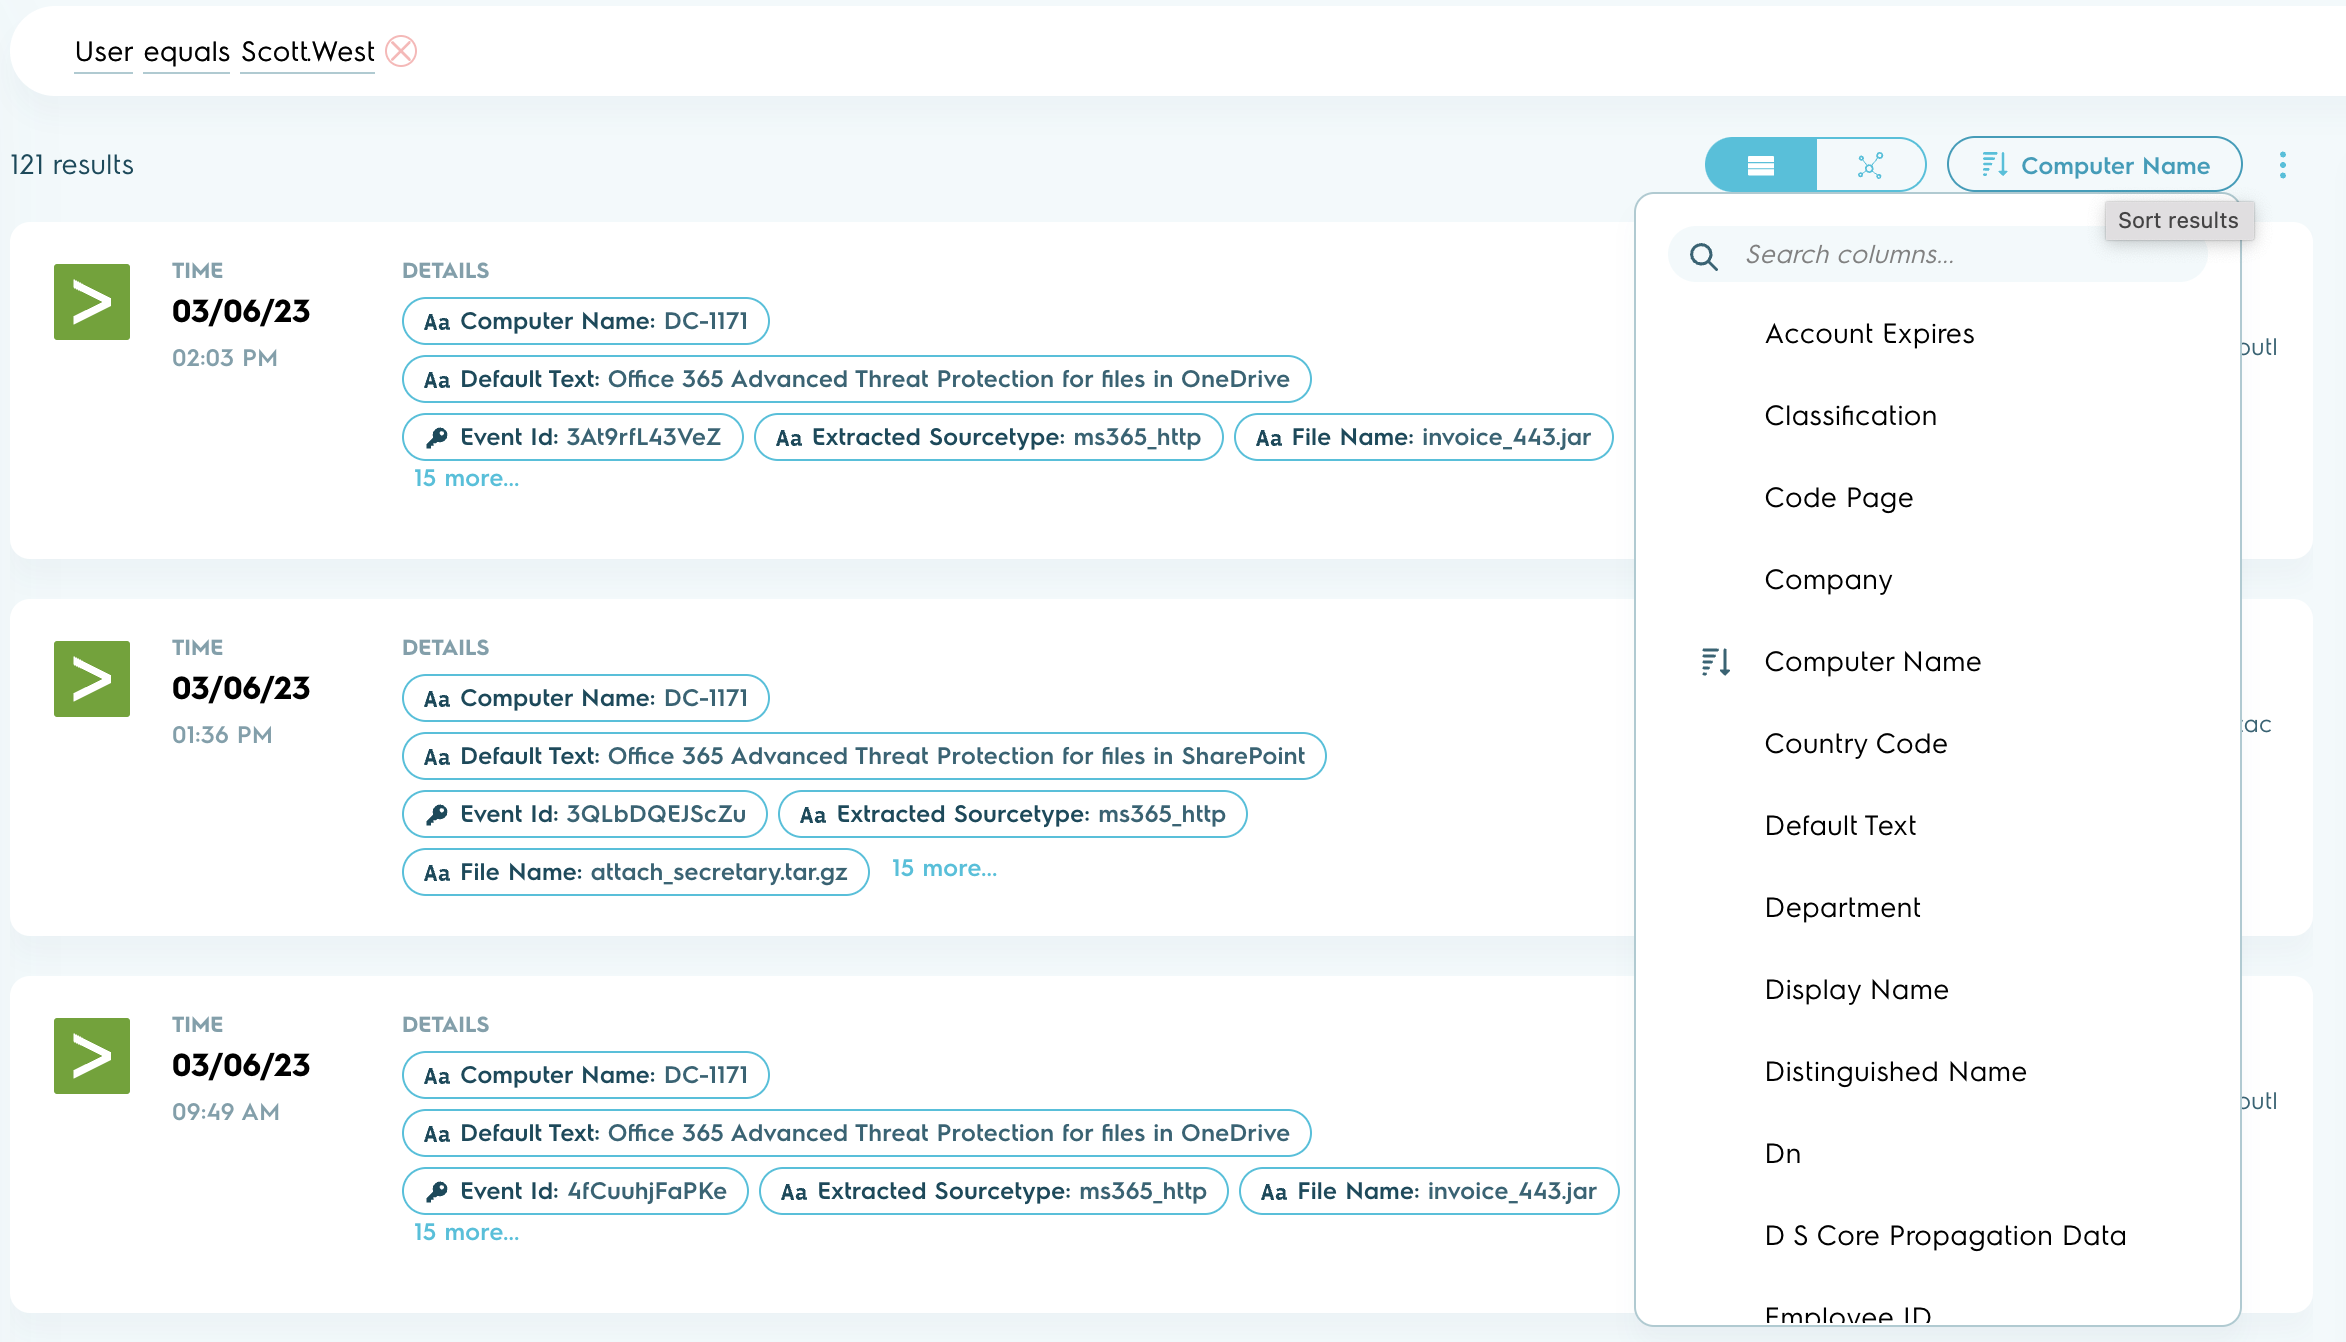Toggle sort direction icon beside Computer Name
The width and height of the screenshot is (2346, 1342).
[x=1716, y=662]
